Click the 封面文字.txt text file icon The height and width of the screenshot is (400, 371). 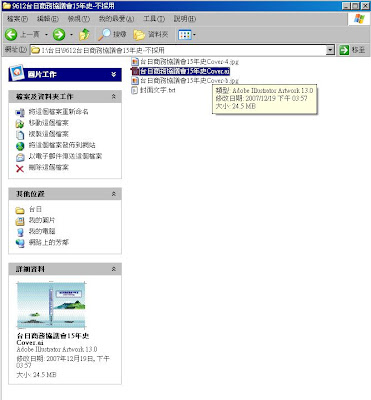(x=135, y=90)
